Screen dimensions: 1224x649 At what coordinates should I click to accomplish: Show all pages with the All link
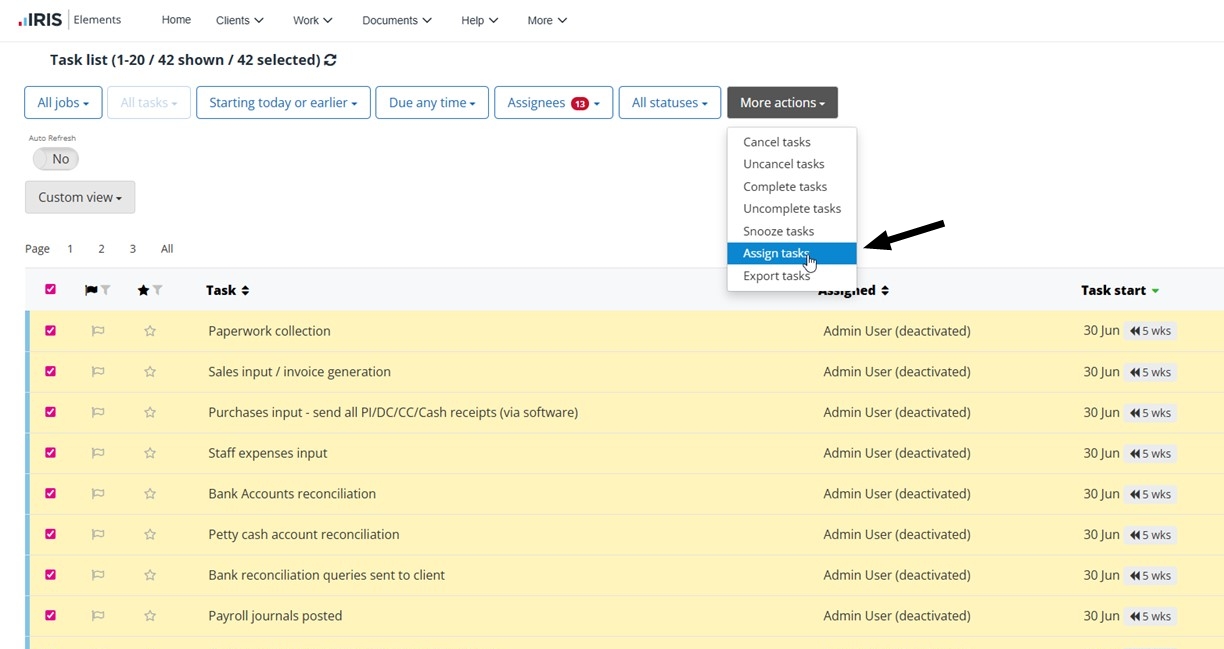click(x=166, y=248)
